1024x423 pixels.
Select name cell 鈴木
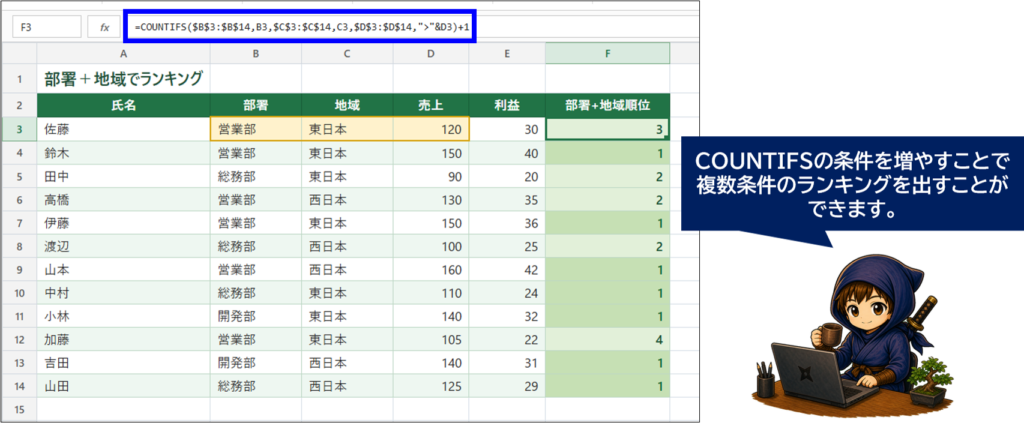click(x=123, y=153)
